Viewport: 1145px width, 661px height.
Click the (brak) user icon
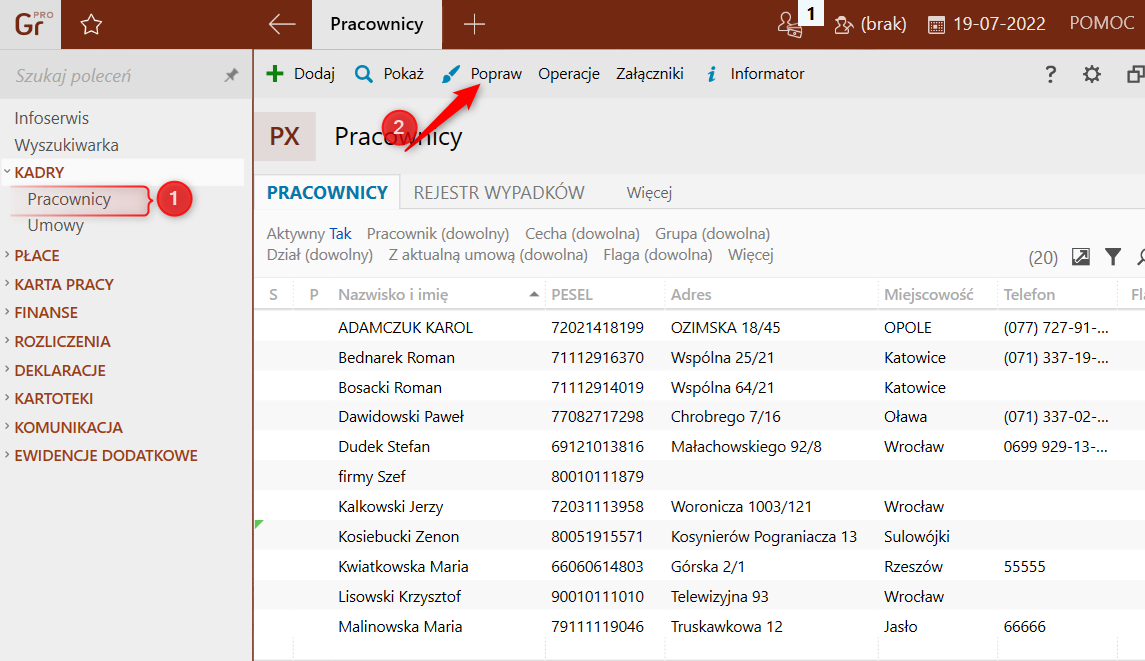click(x=843, y=25)
